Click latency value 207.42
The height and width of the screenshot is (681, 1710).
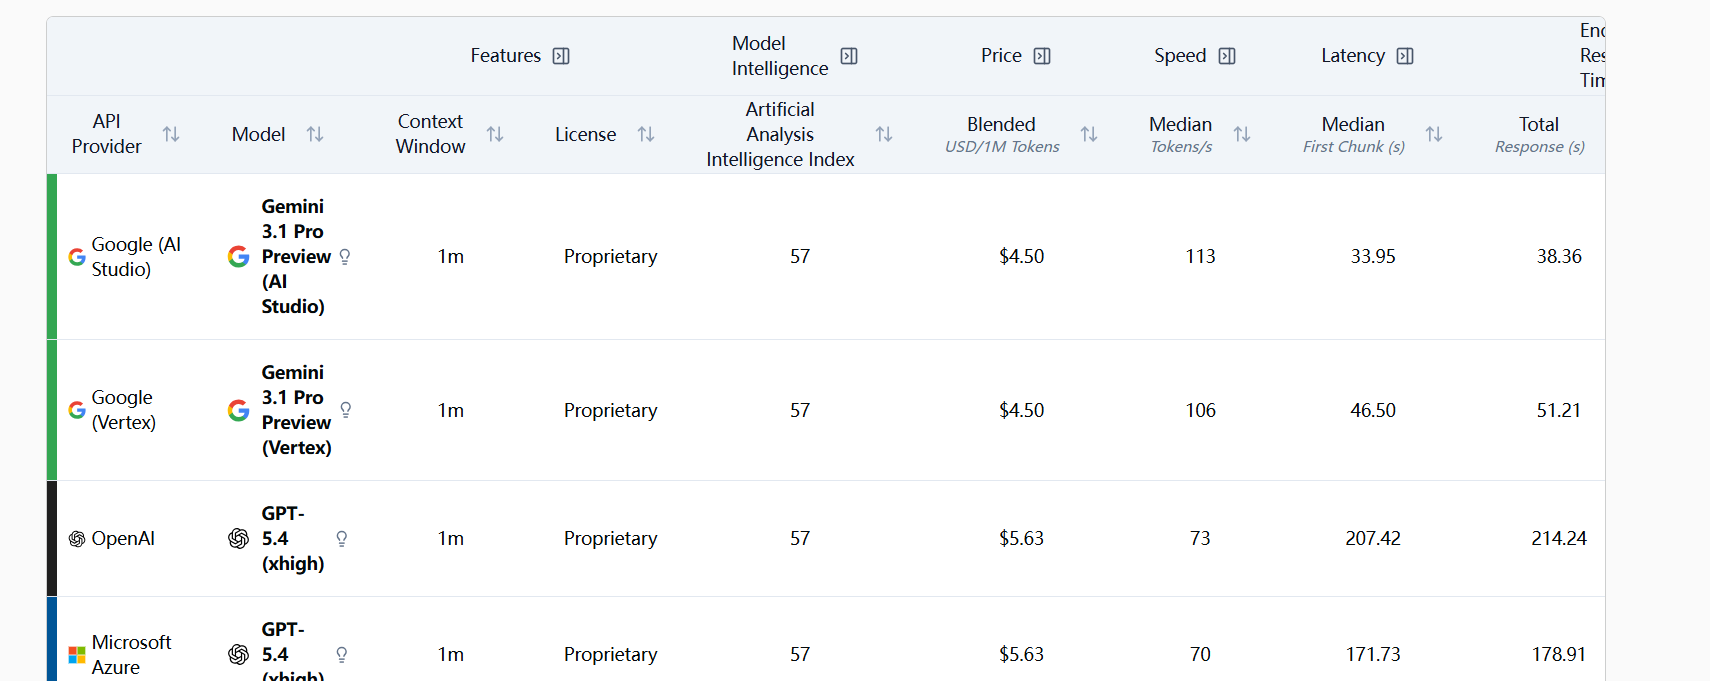pyautogui.click(x=1373, y=539)
